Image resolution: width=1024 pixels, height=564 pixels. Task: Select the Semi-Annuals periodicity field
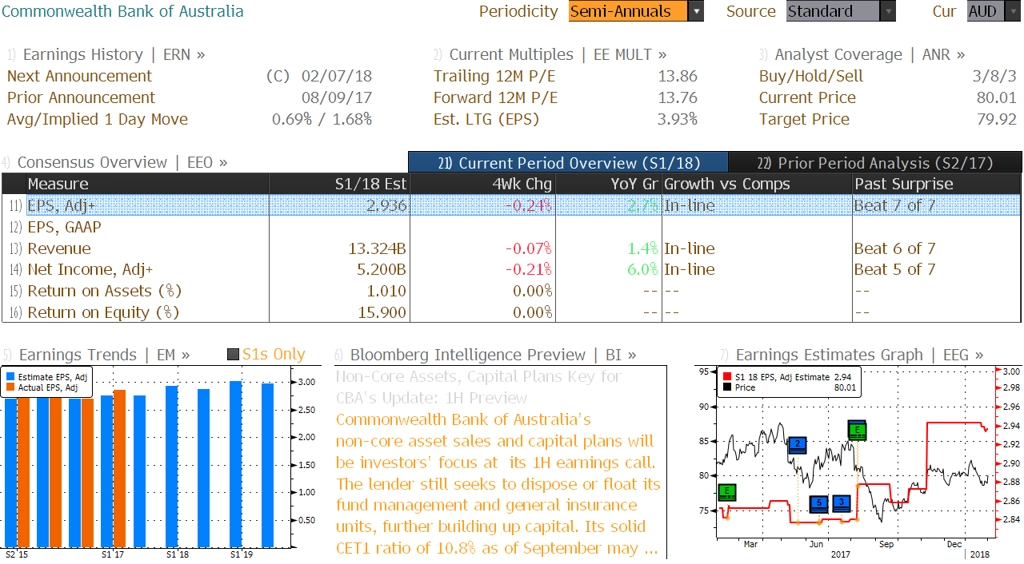(x=628, y=11)
